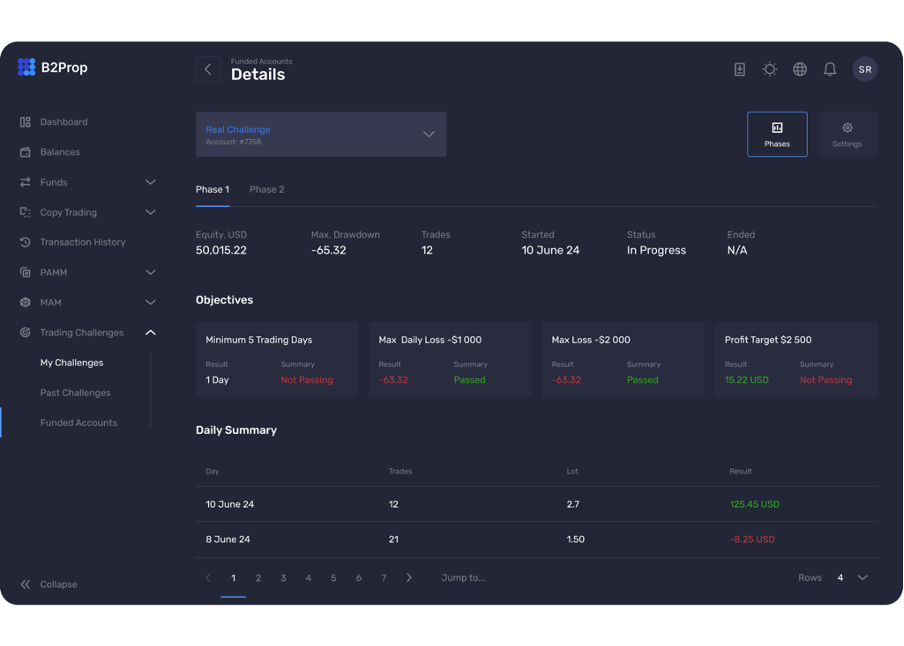The height and width of the screenshot is (646, 904).
Task: Switch to the Phase 2 tab
Action: click(x=267, y=189)
